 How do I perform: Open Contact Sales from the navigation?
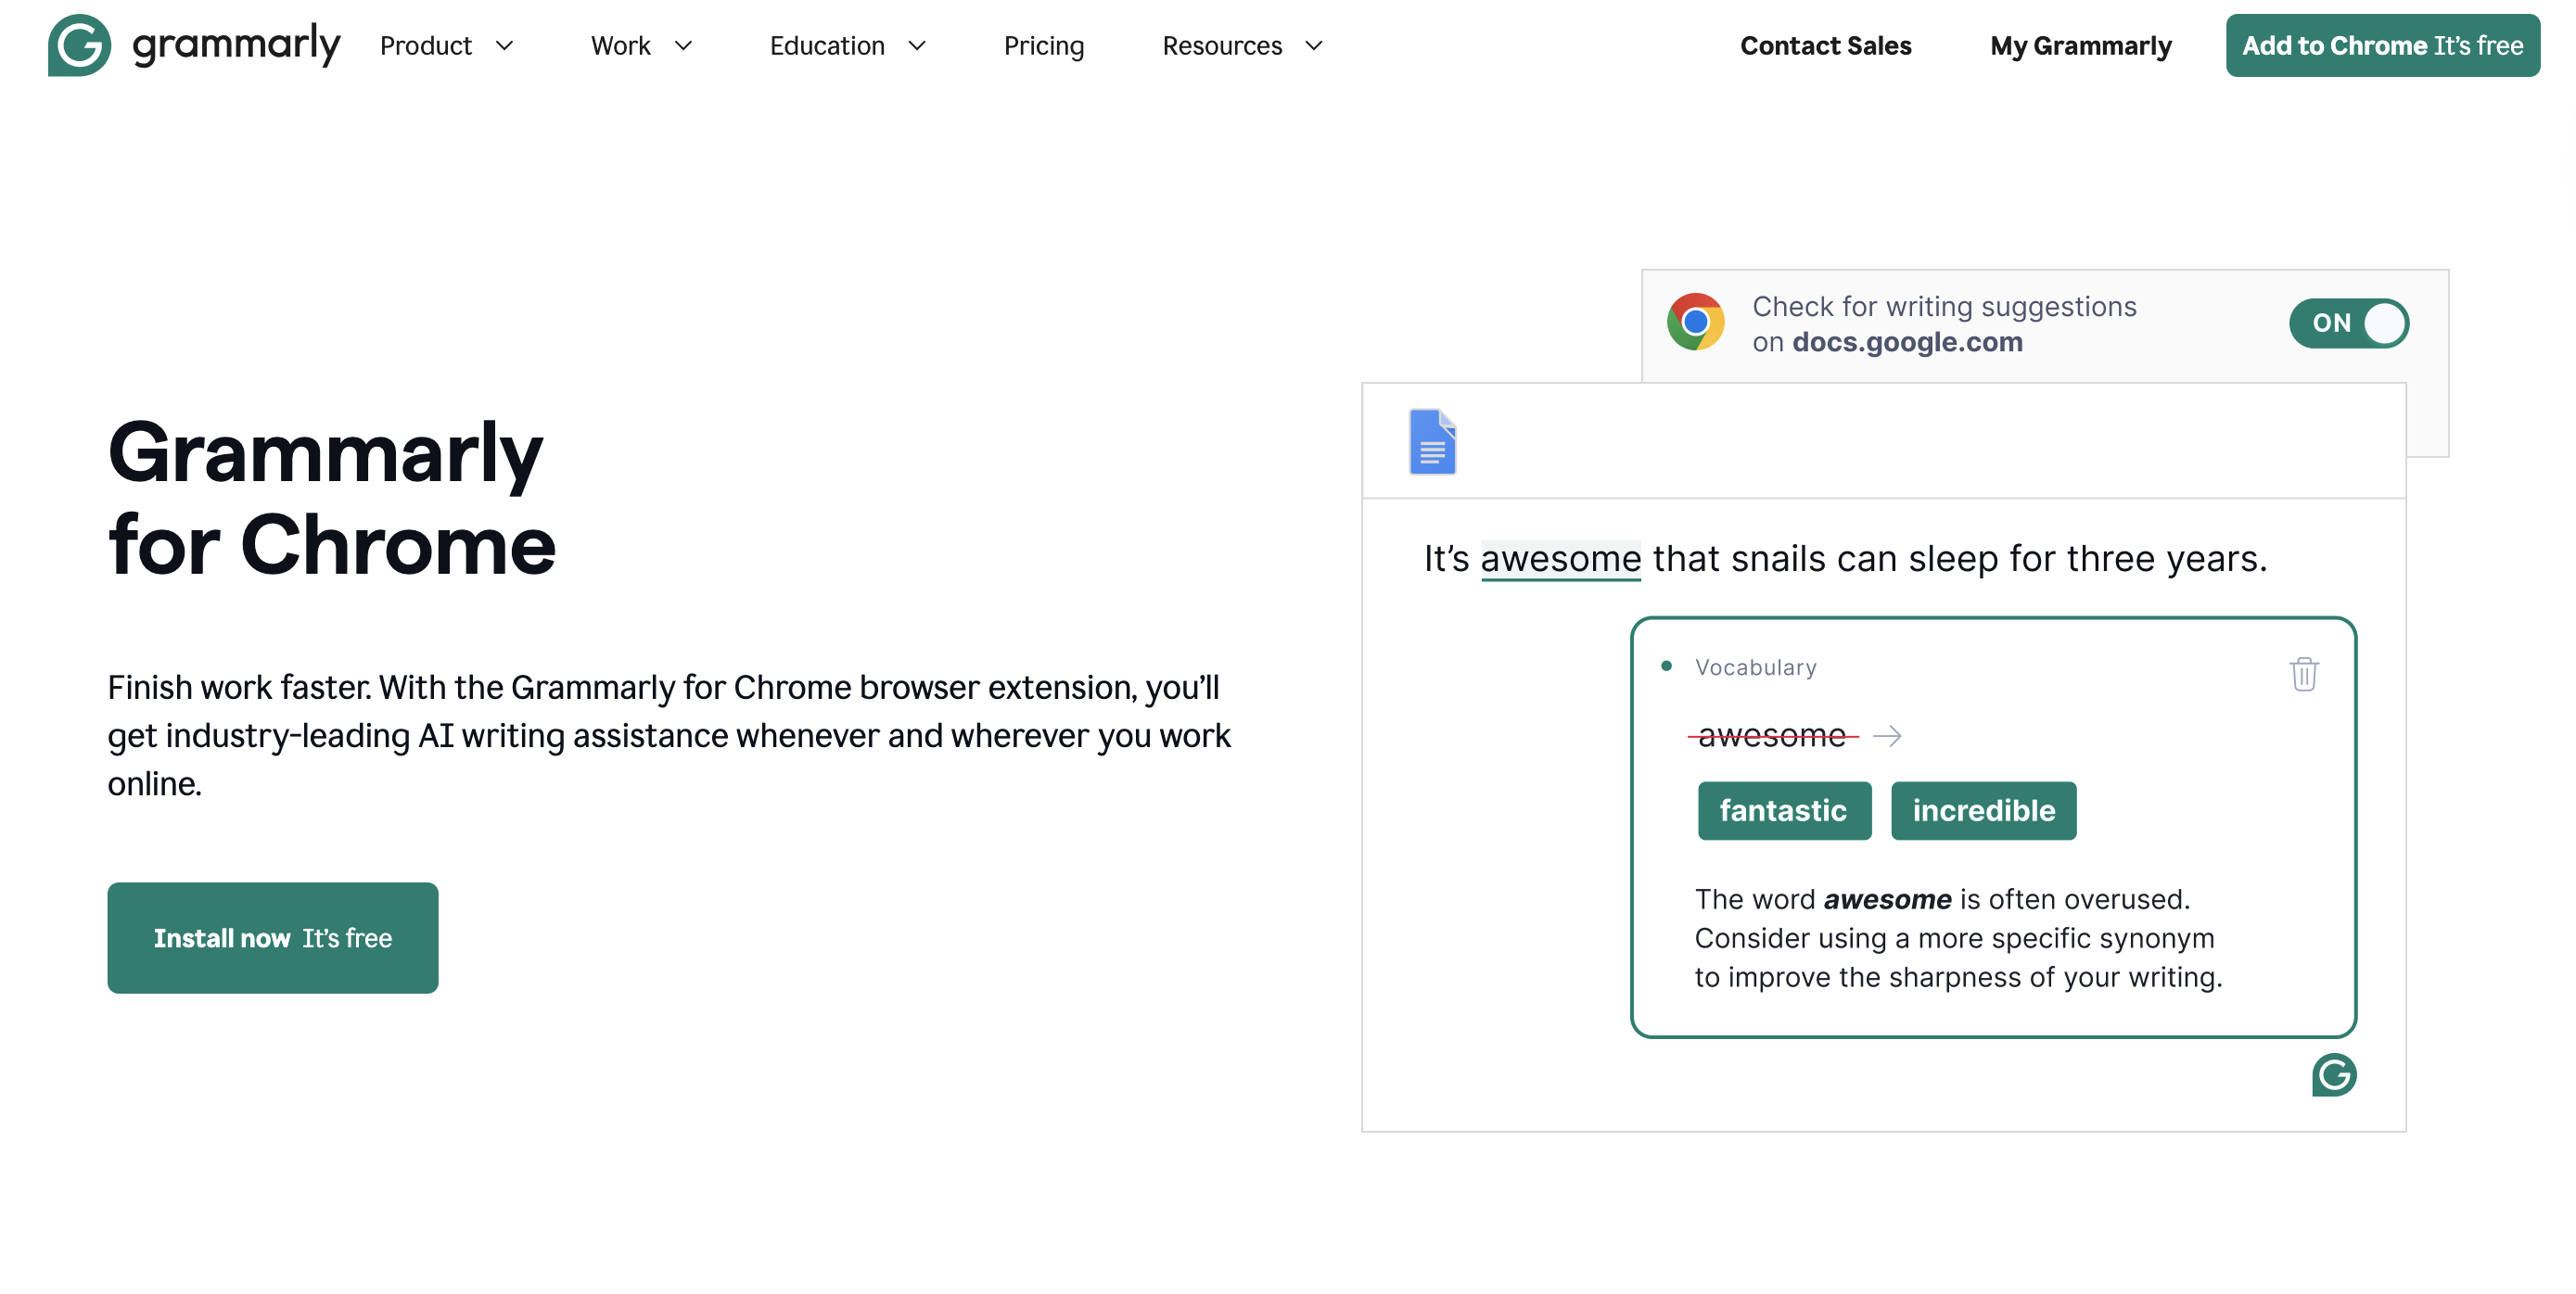point(1826,45)
